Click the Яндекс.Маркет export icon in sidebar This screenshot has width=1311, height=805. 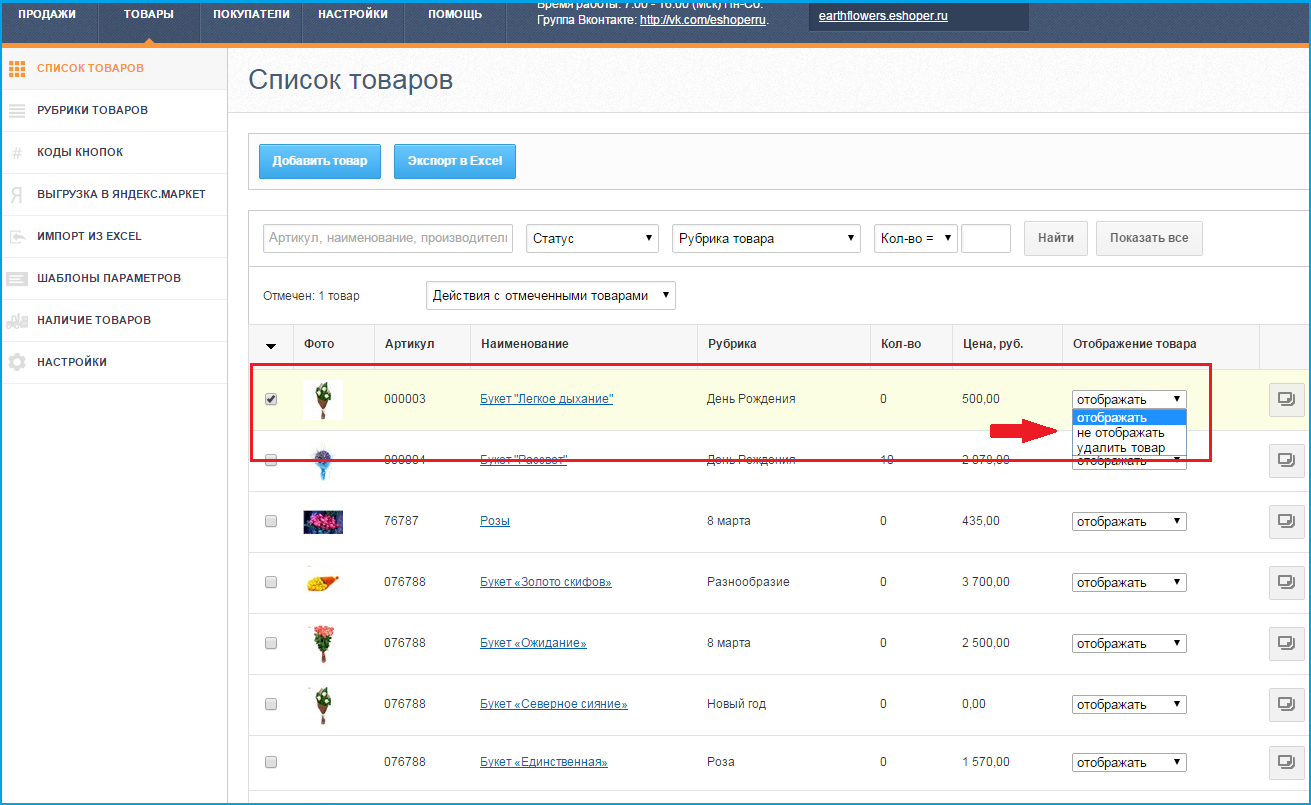16,194
